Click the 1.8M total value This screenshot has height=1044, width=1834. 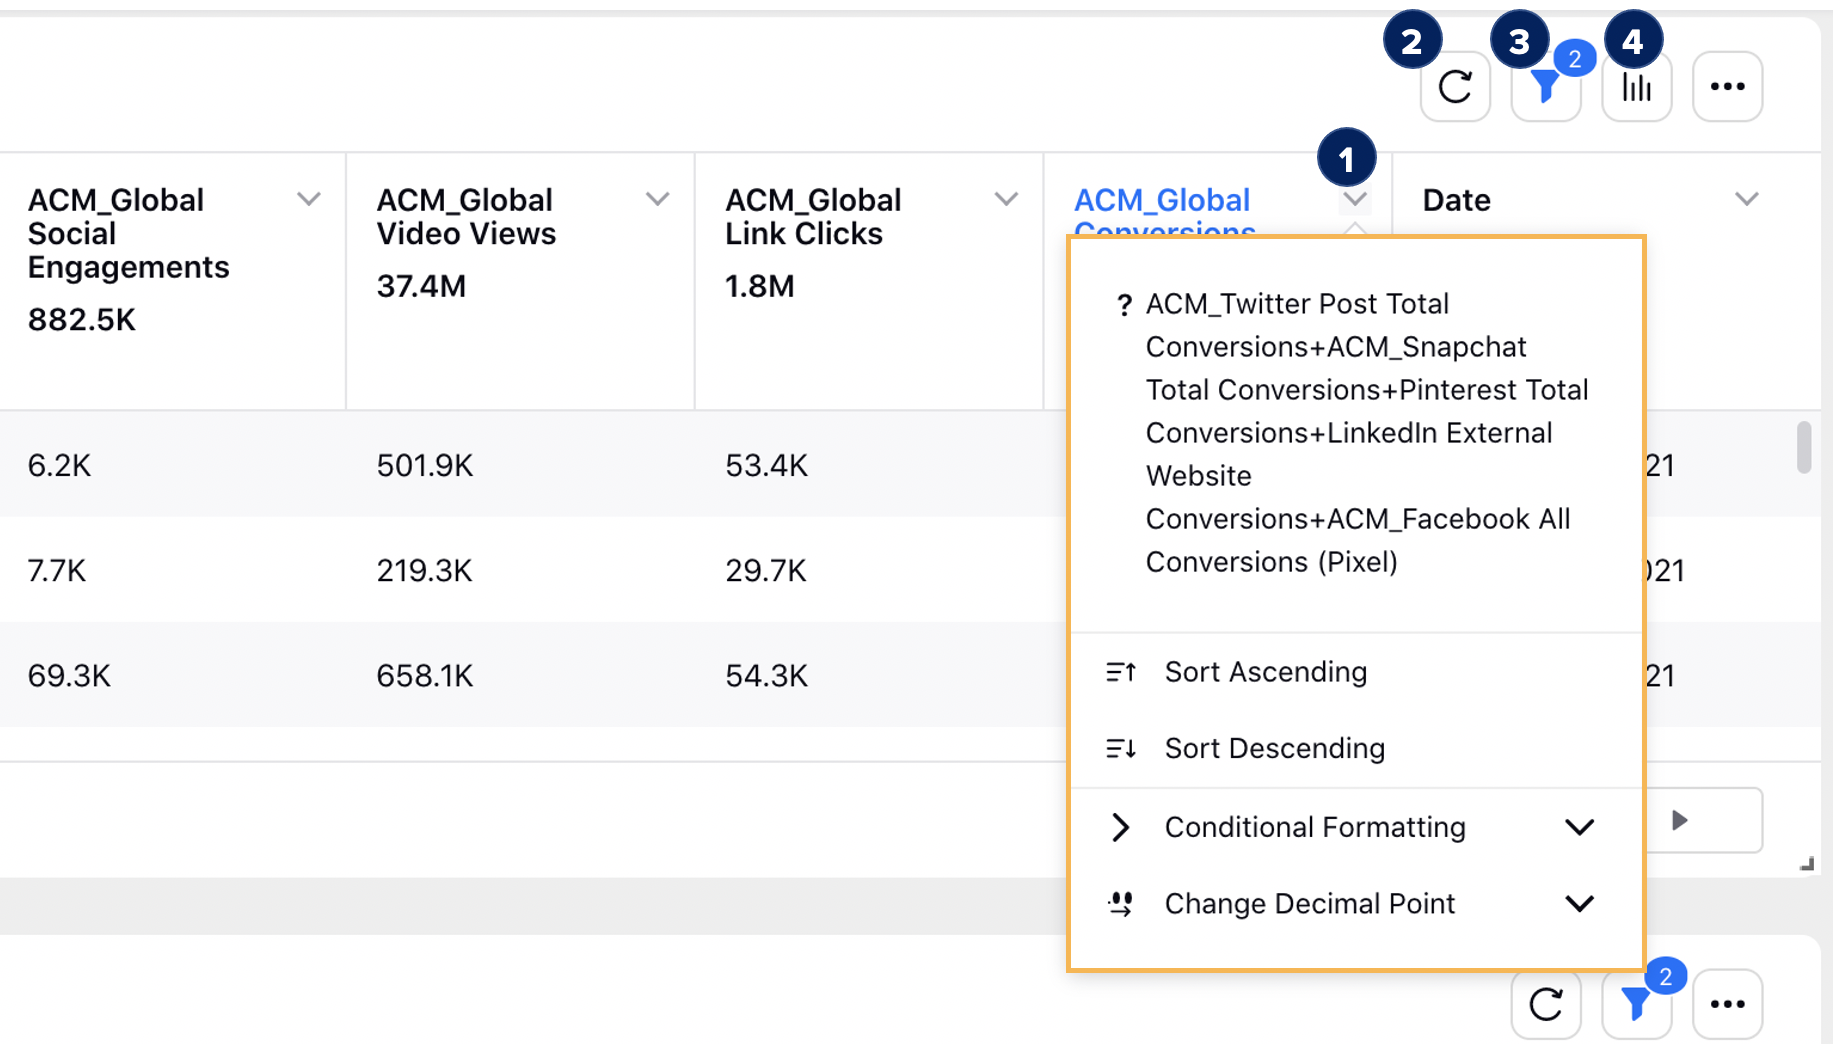pos(760,286)
